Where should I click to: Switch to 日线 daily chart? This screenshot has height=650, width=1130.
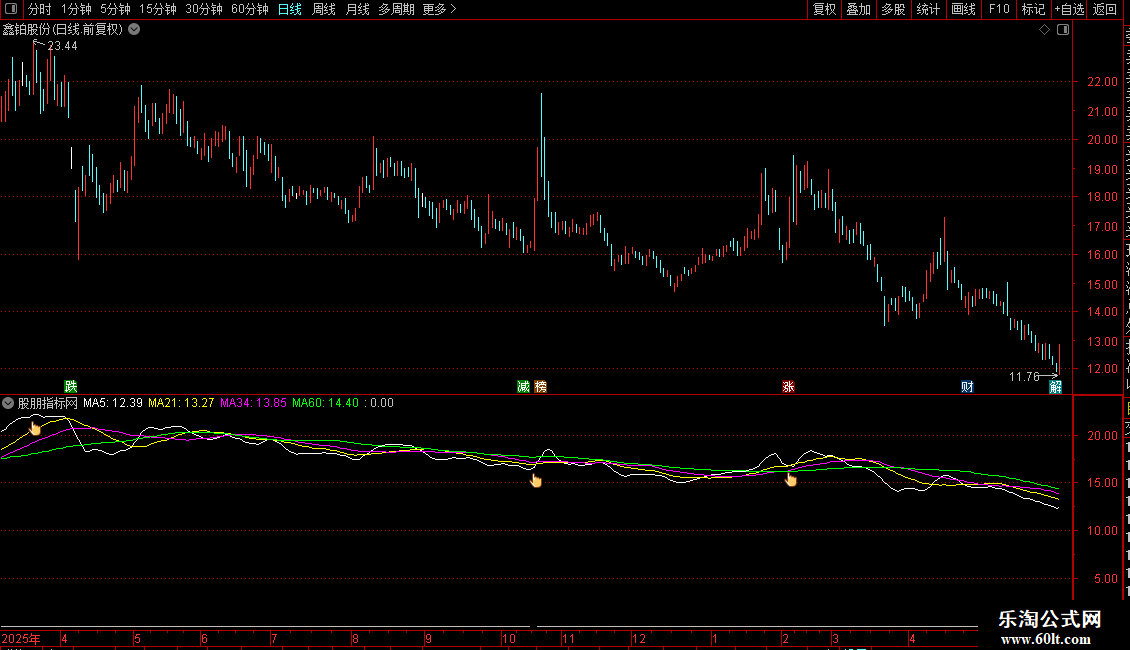tap(290, 9)
